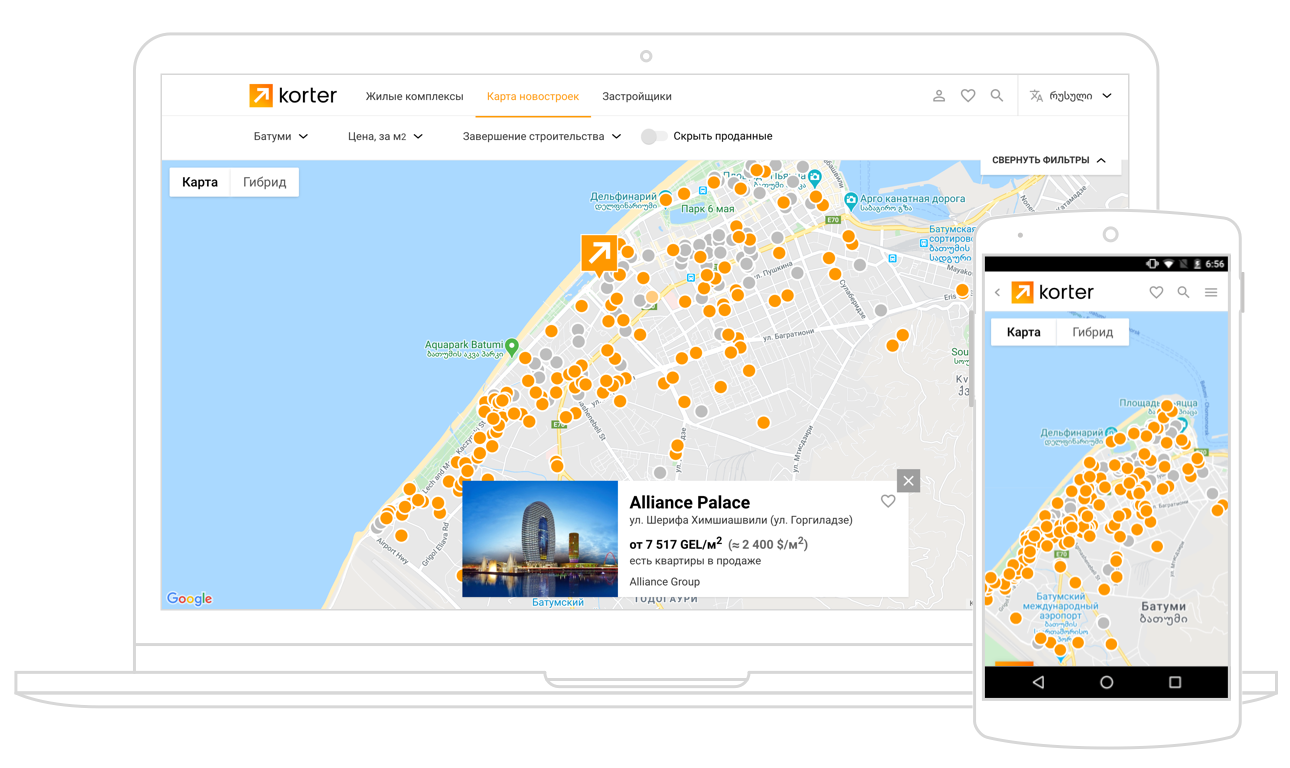
Task: Expand Завершение строительства filter
Action: pyautogui.click(x=541, y=136)
